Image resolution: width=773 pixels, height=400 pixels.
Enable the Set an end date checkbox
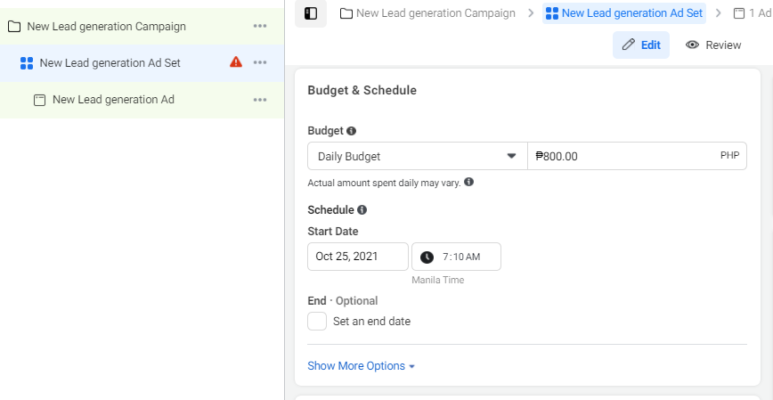click(x=317, y=321)
